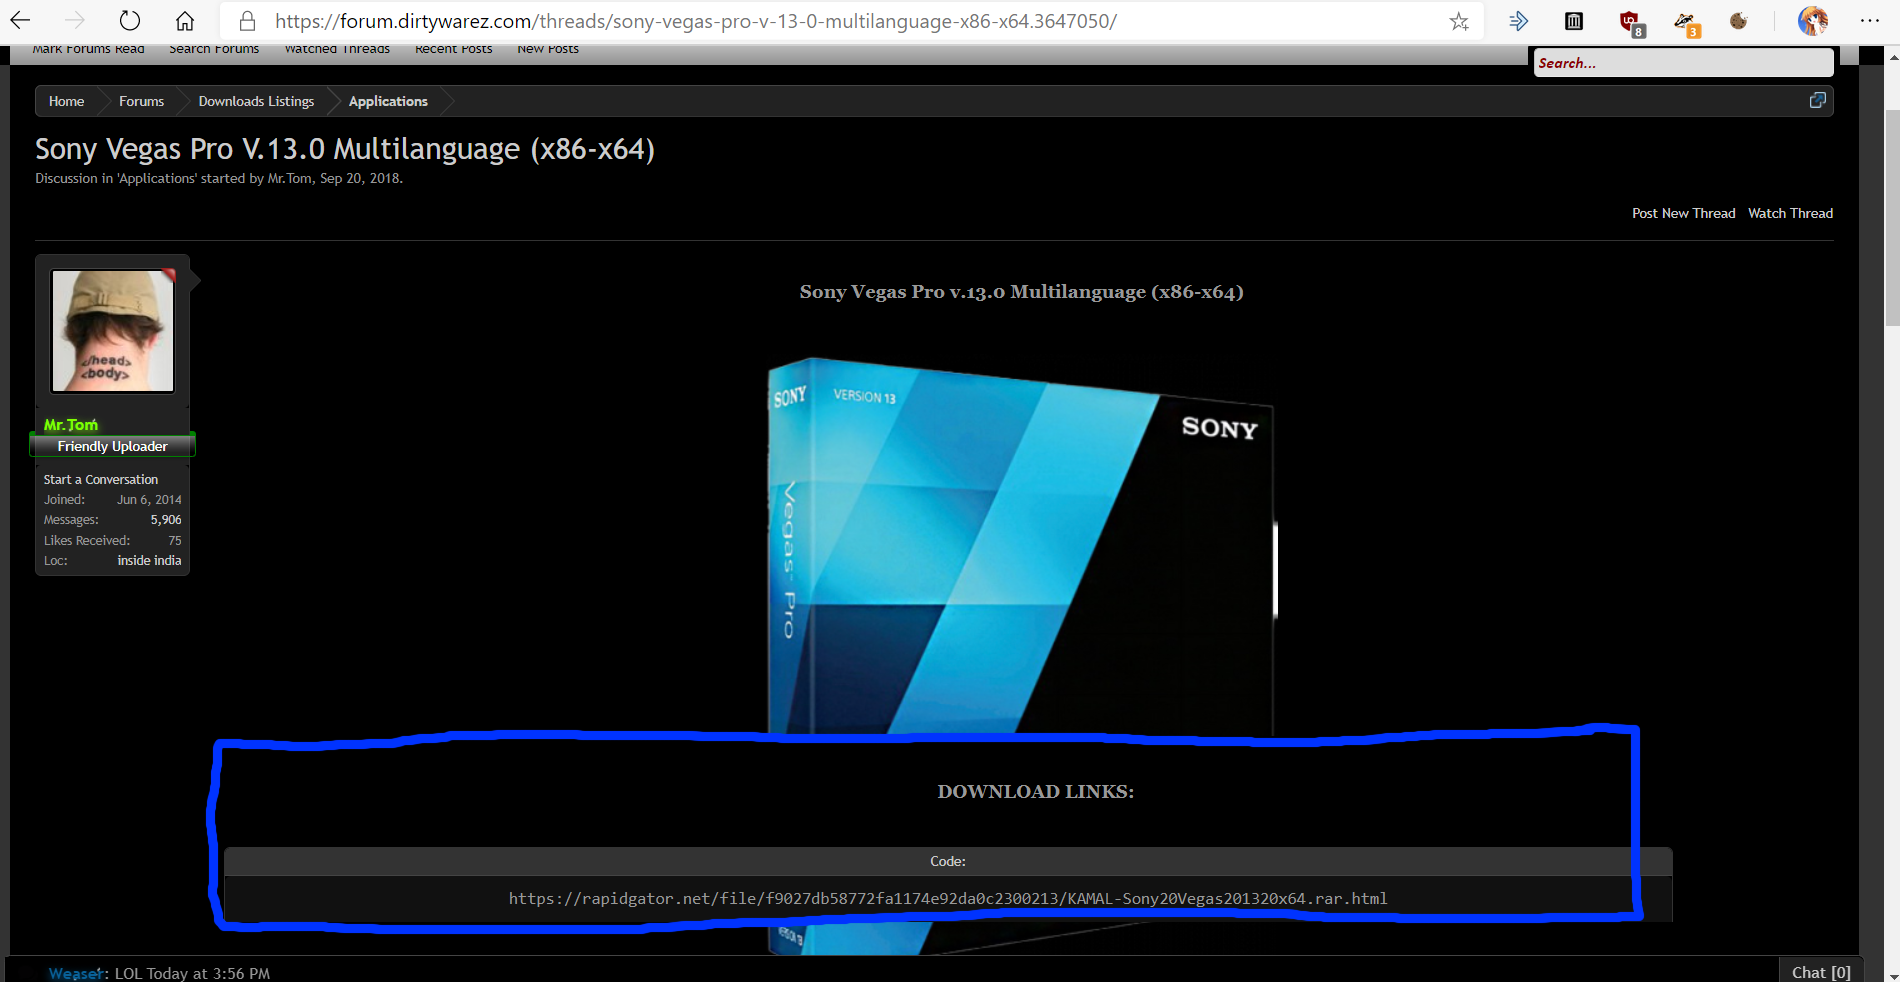Open the Chat [0] button

click(x=1820, y=972)
